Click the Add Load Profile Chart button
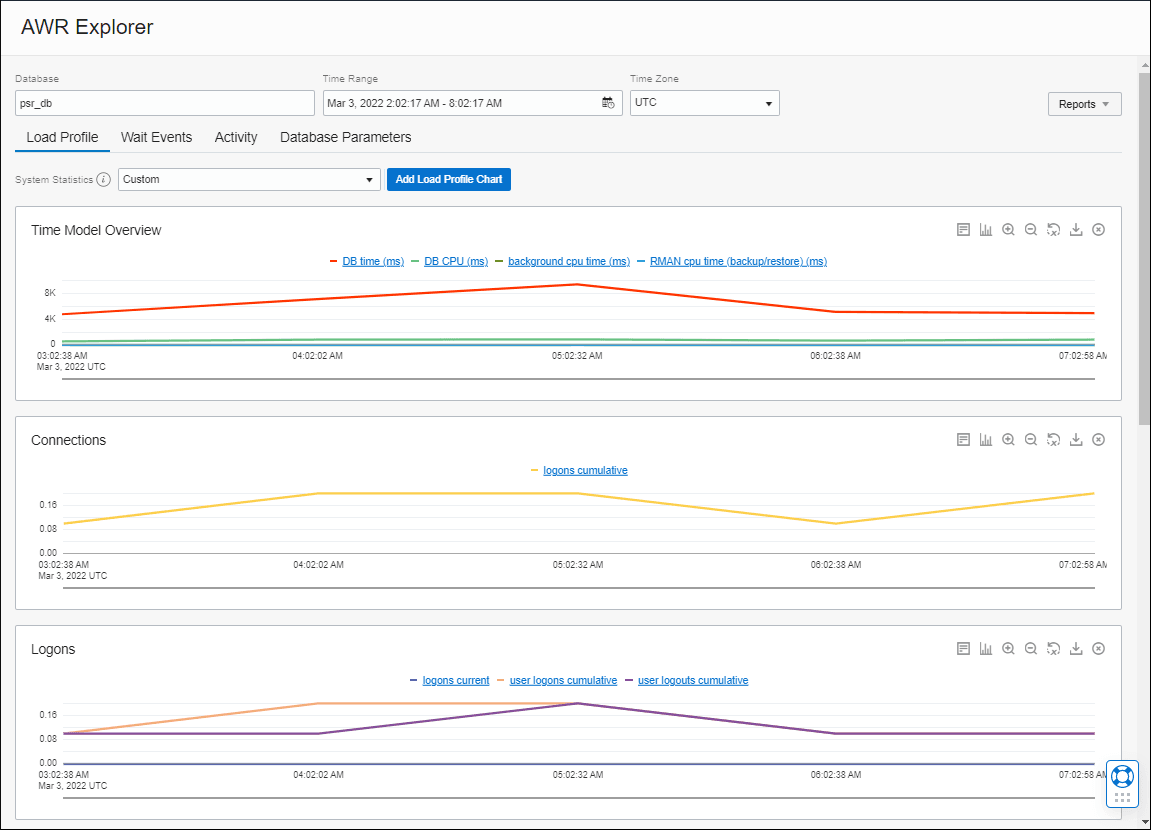1151x830 pixels. tap(448, 180)
